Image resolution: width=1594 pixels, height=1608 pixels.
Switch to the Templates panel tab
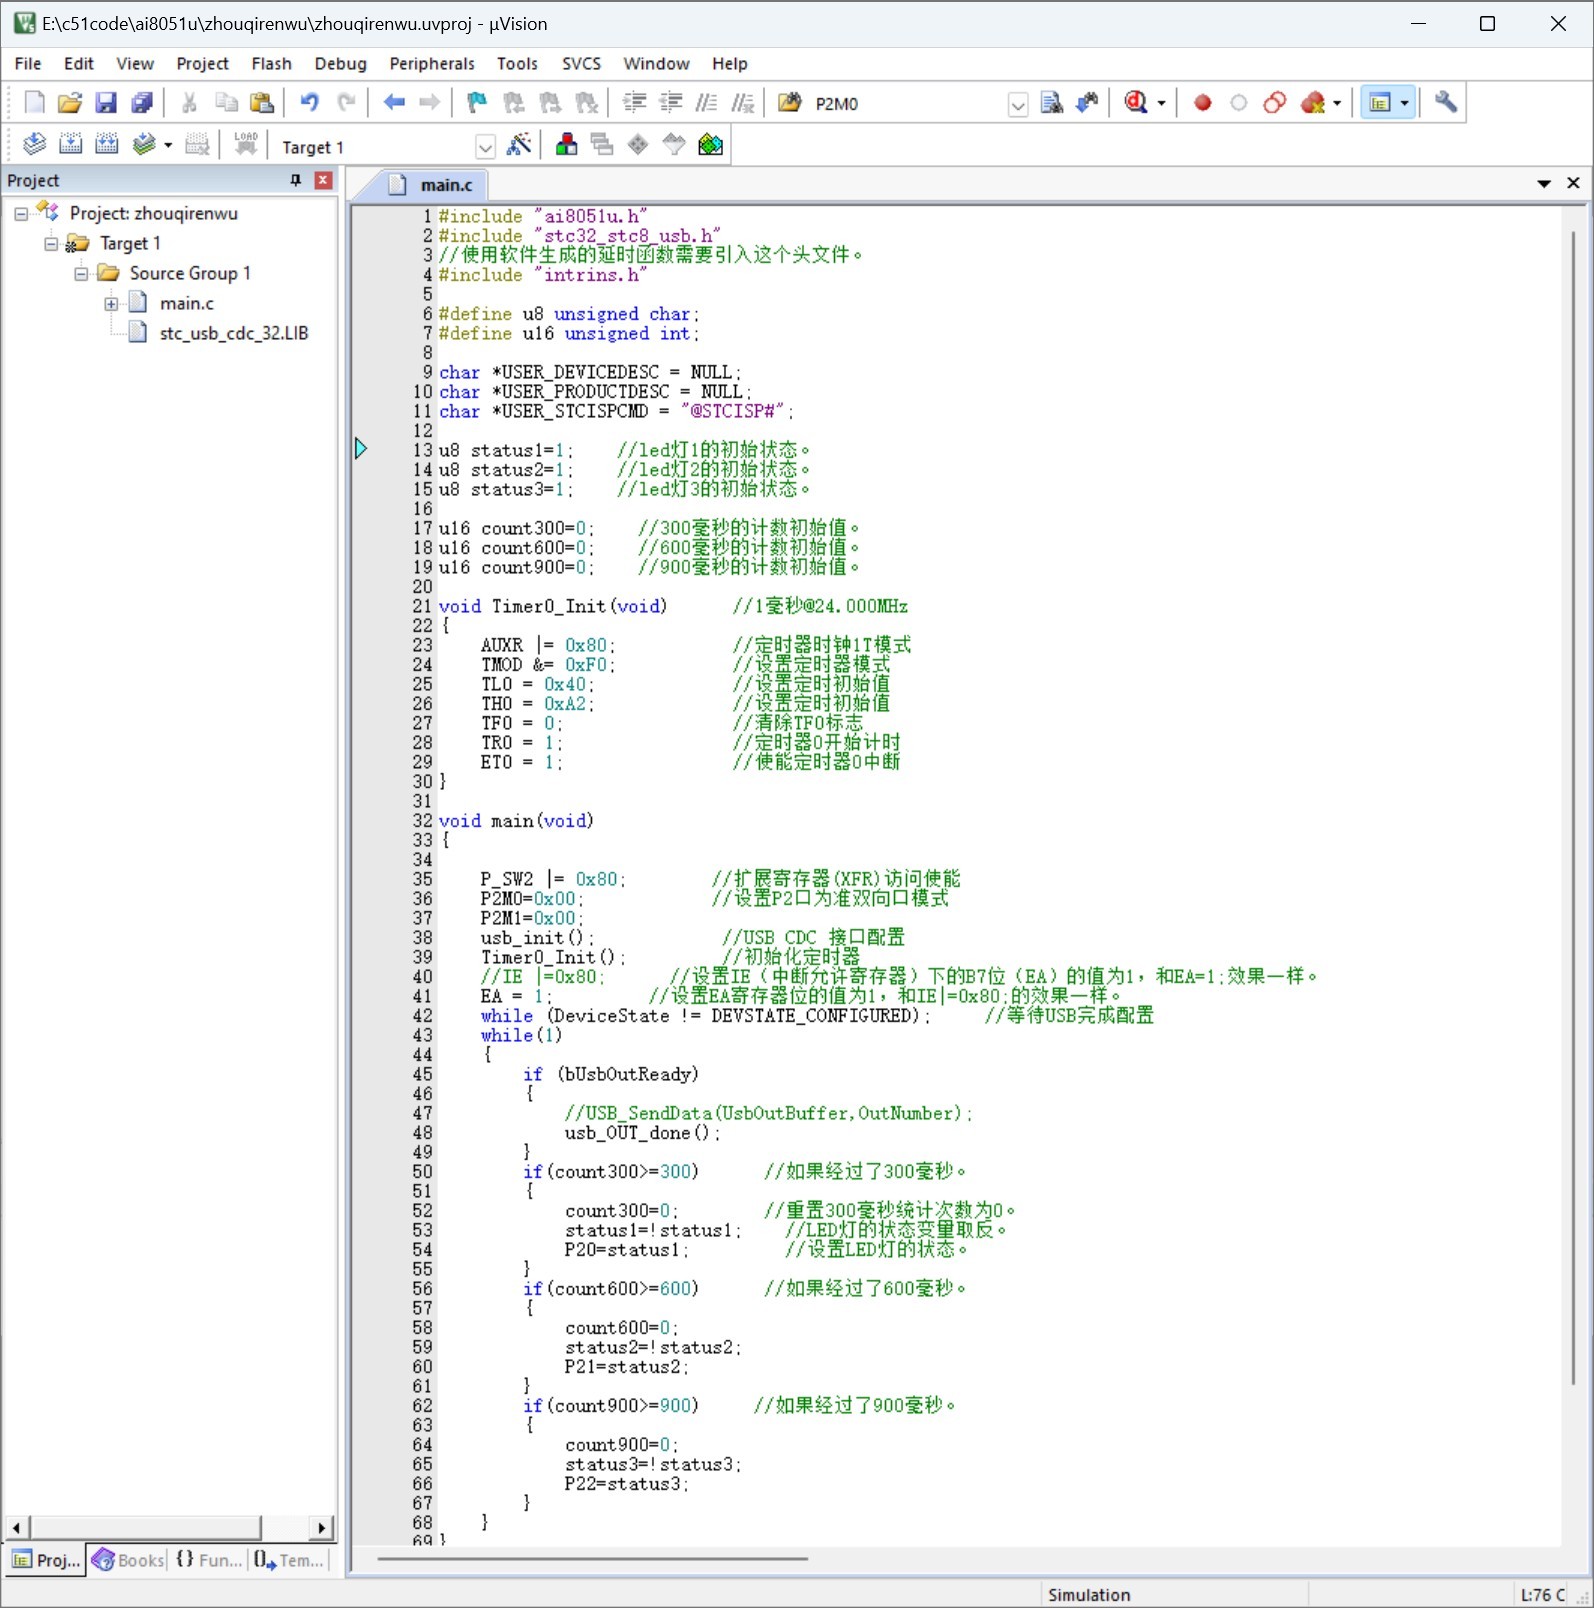[x=288, y=1560]
